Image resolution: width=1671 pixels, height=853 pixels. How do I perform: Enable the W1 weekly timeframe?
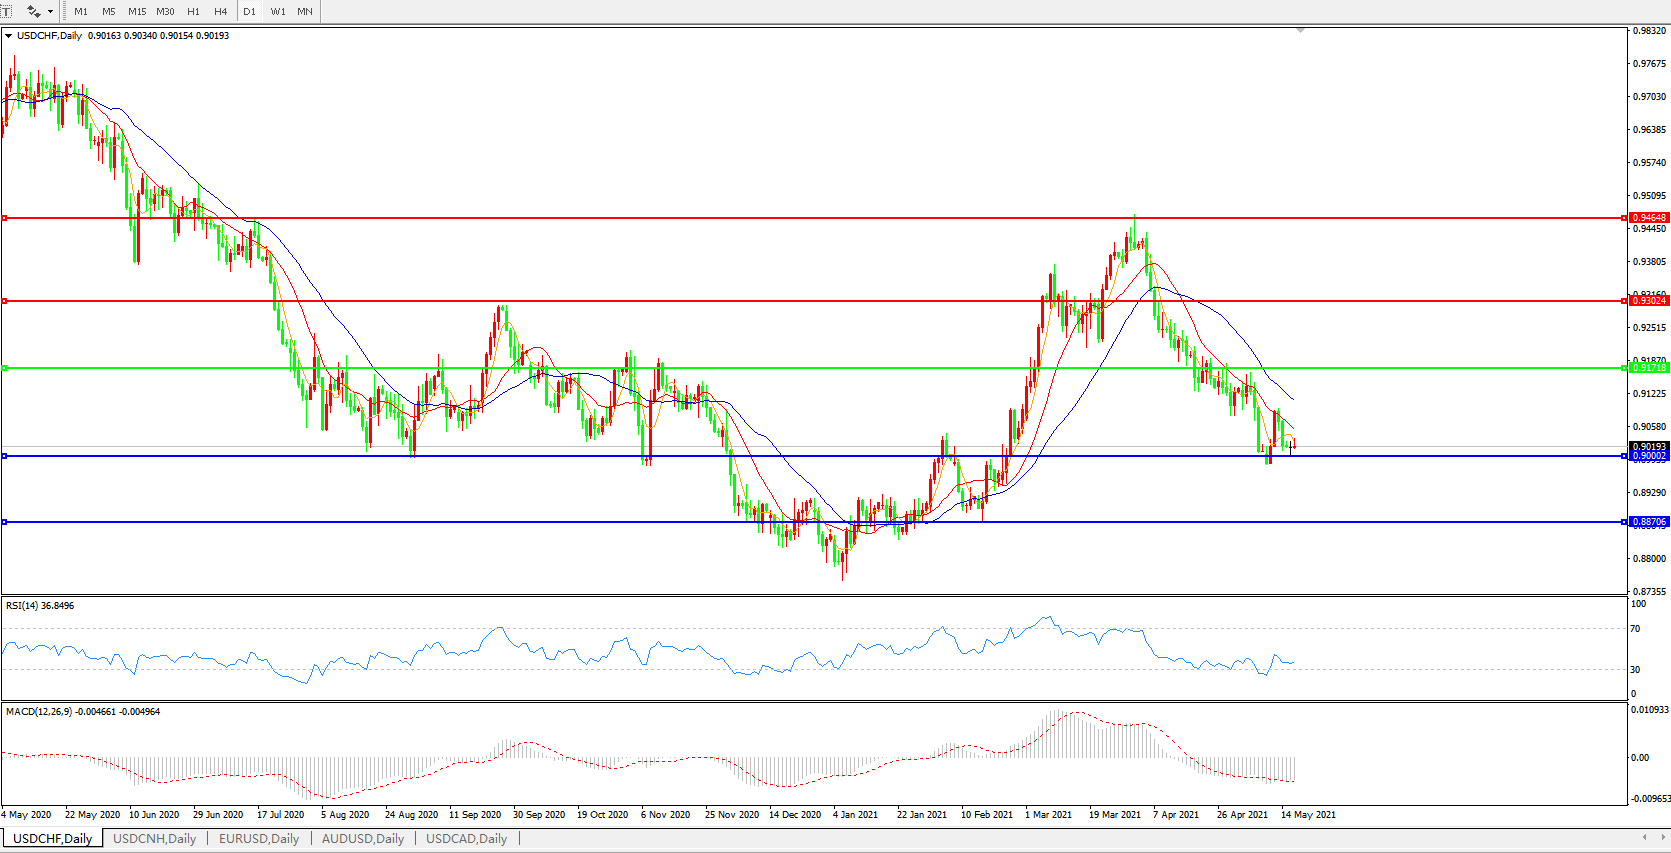278,12
